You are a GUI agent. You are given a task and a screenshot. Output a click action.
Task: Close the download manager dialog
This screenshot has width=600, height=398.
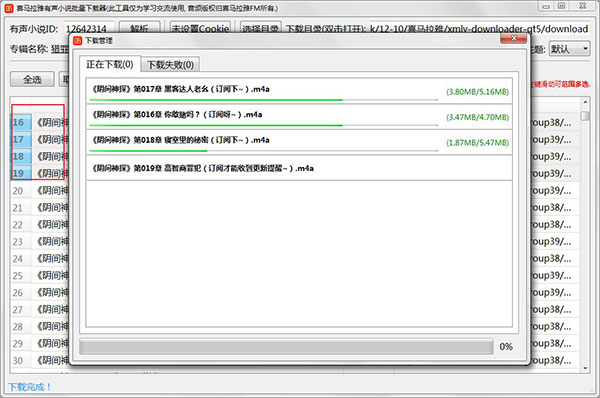coord(514,38)
